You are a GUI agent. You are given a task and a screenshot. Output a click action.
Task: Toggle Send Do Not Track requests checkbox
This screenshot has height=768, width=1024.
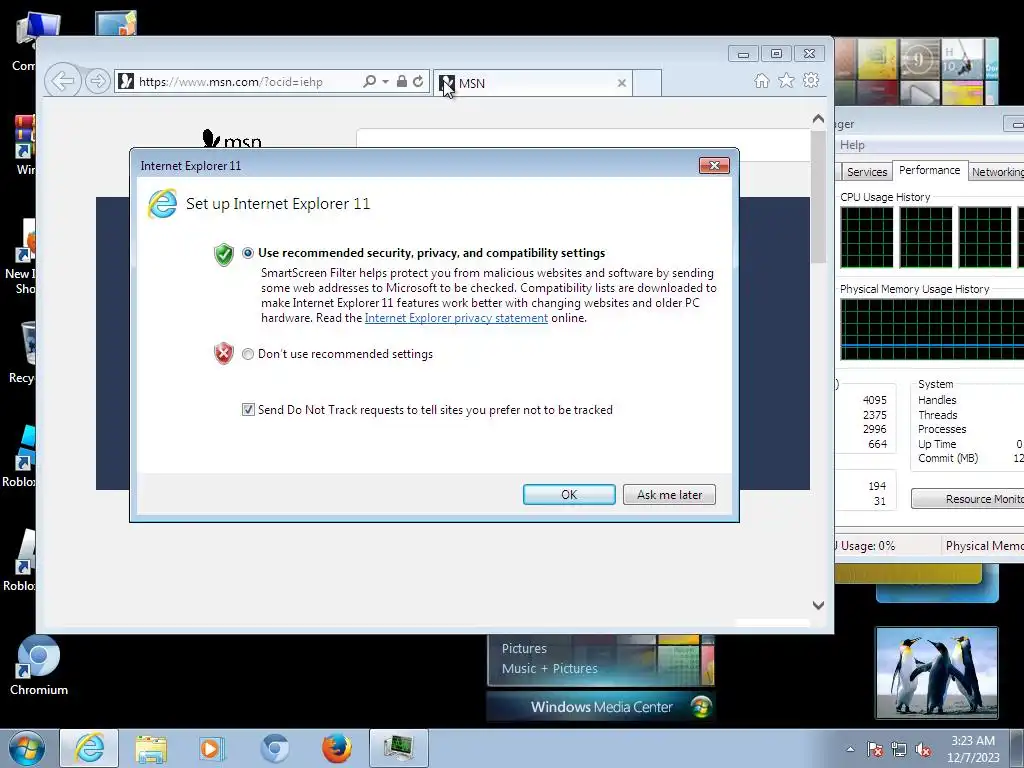[x=248, y=409]
